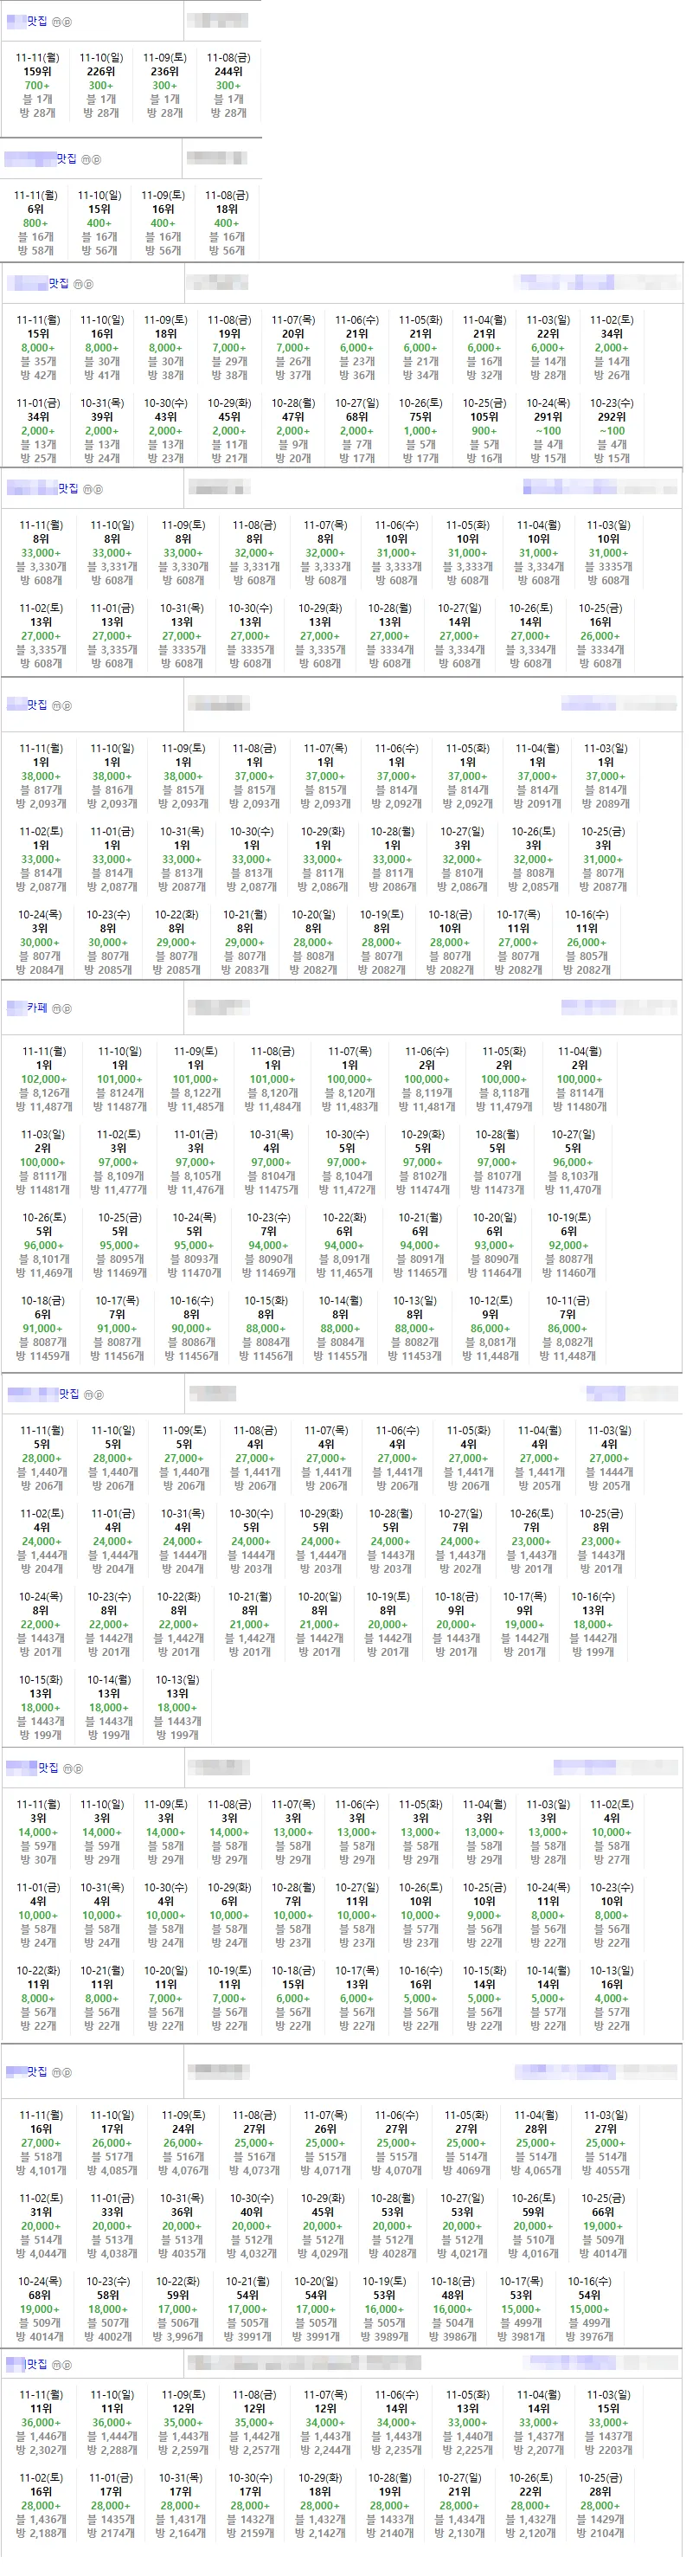Open 맛집 keyword link above 11-11 3위 14,000+
The image size is (699, 2576).
tap(48, 1768)
